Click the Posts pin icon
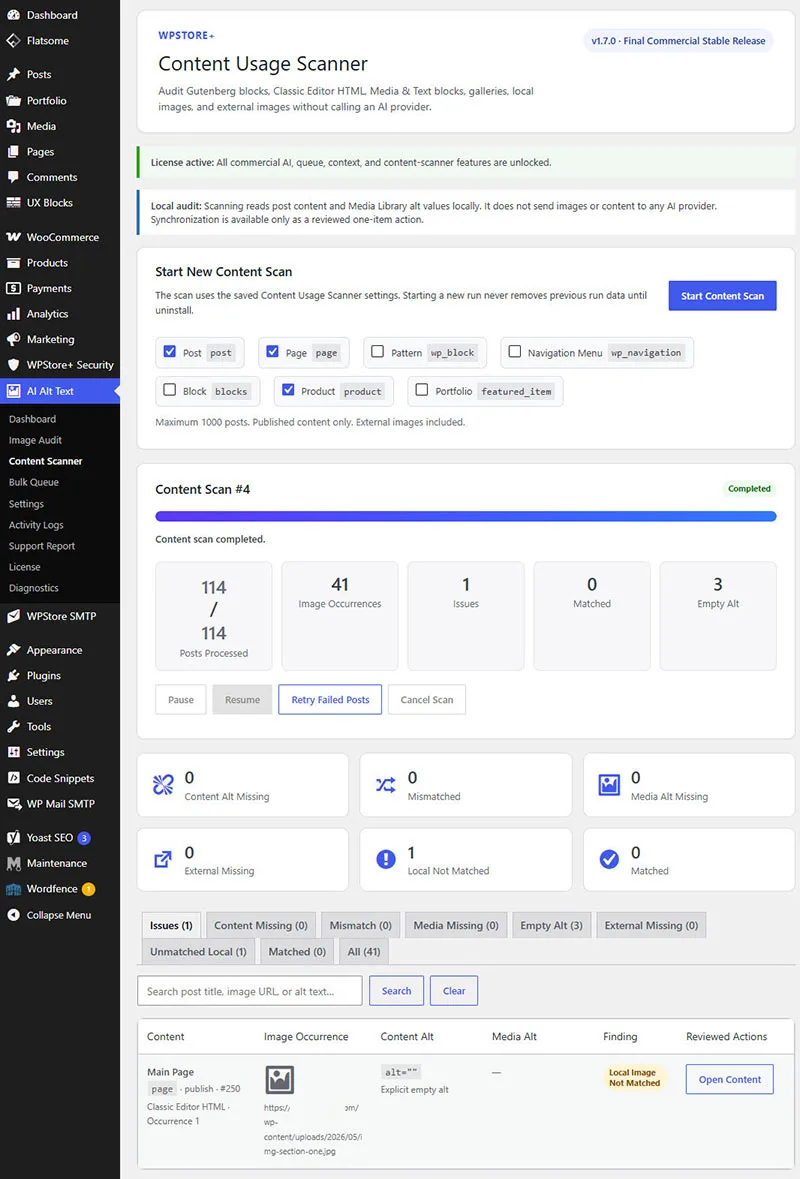The image size is (800, 1179). (14, 74)
